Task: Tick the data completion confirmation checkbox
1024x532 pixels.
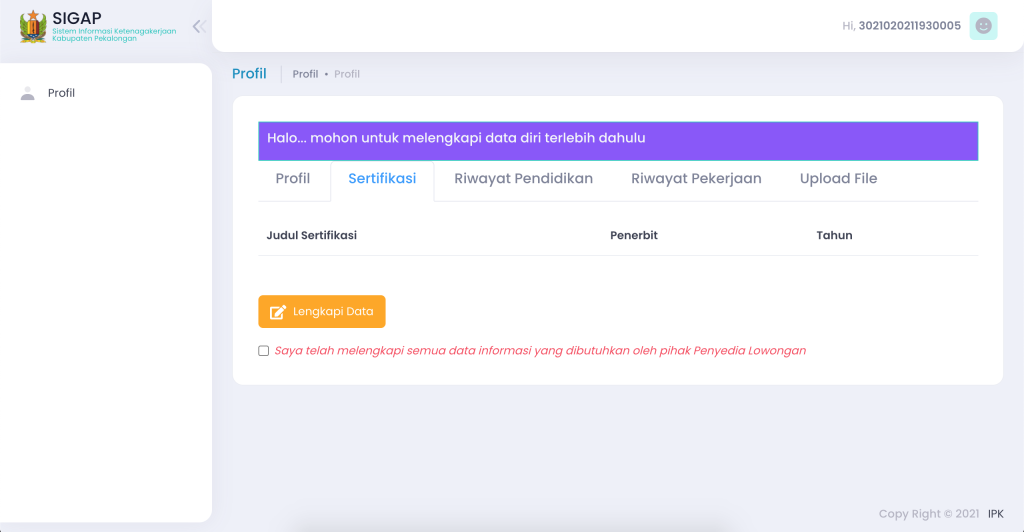Action: [x=263, y=351]
